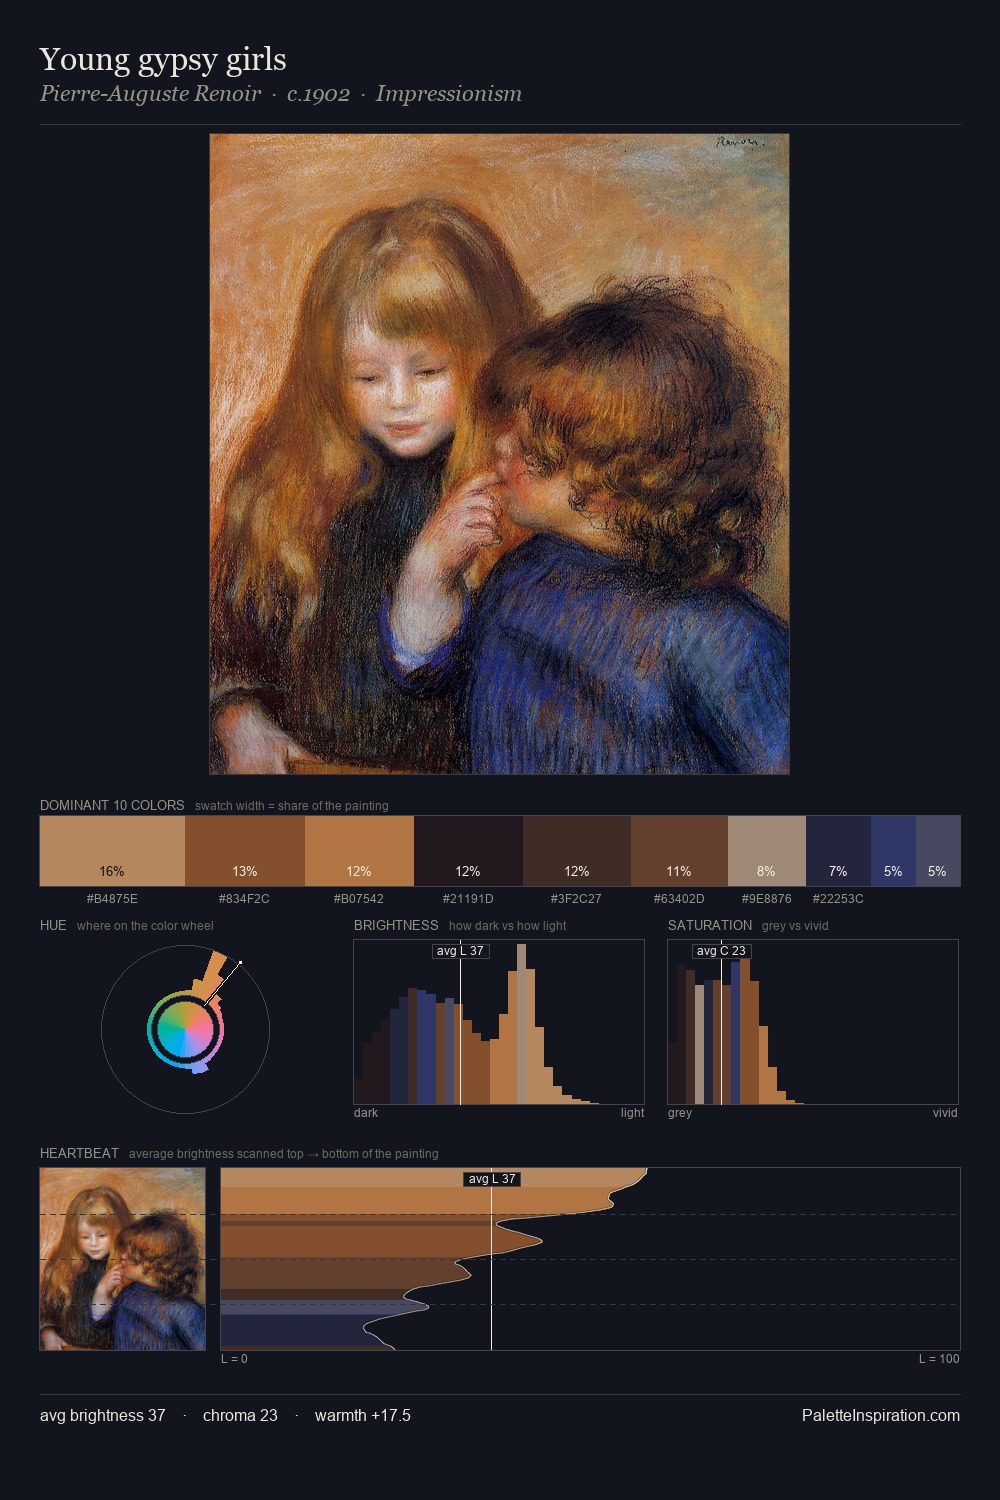The height and width of the screenshot is (1500, 1000).
Task: Click the '#63402D' hex code label
Action: point(679,899)
